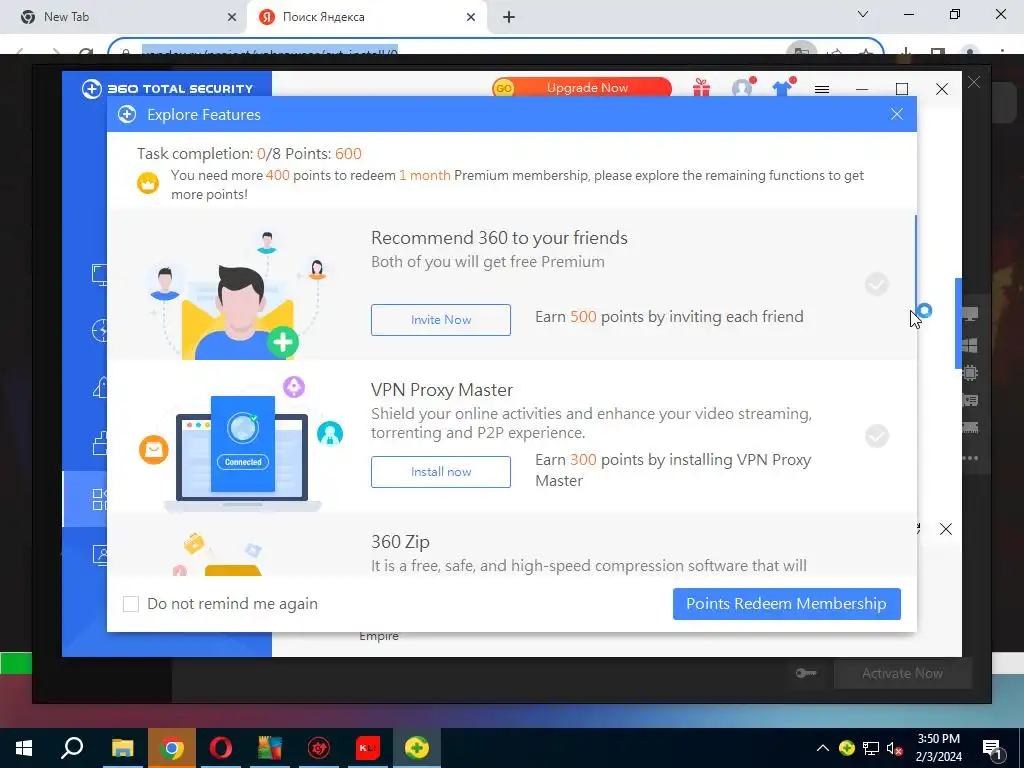Close the panel with the X below the dialog

tap(946, 529)
